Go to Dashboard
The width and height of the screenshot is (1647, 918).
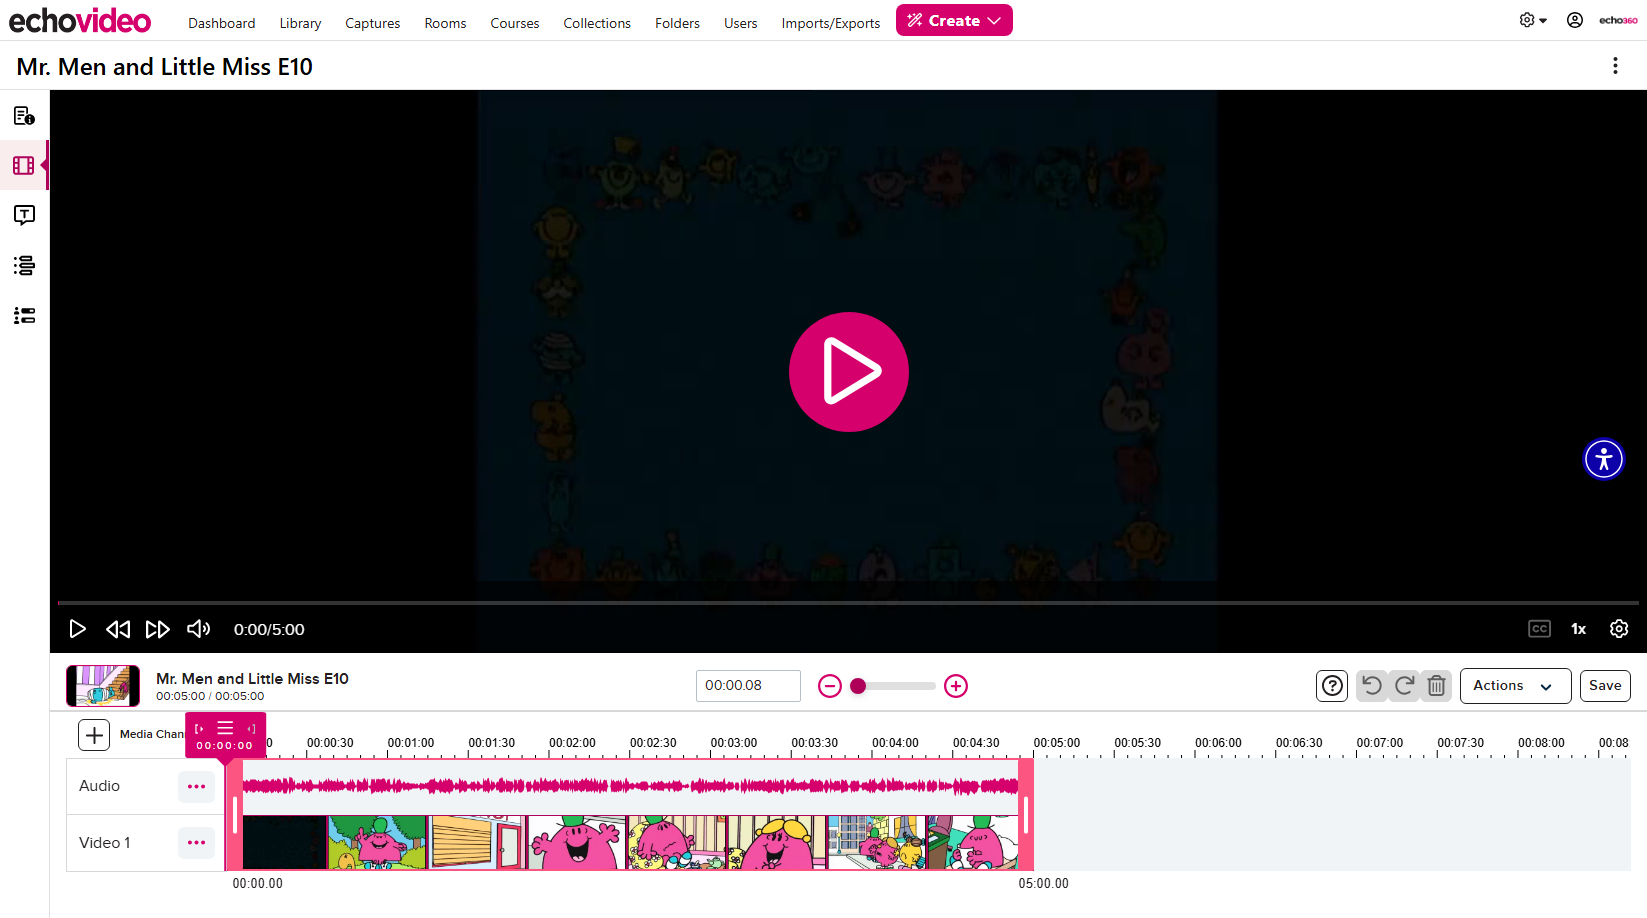(222, 23)
